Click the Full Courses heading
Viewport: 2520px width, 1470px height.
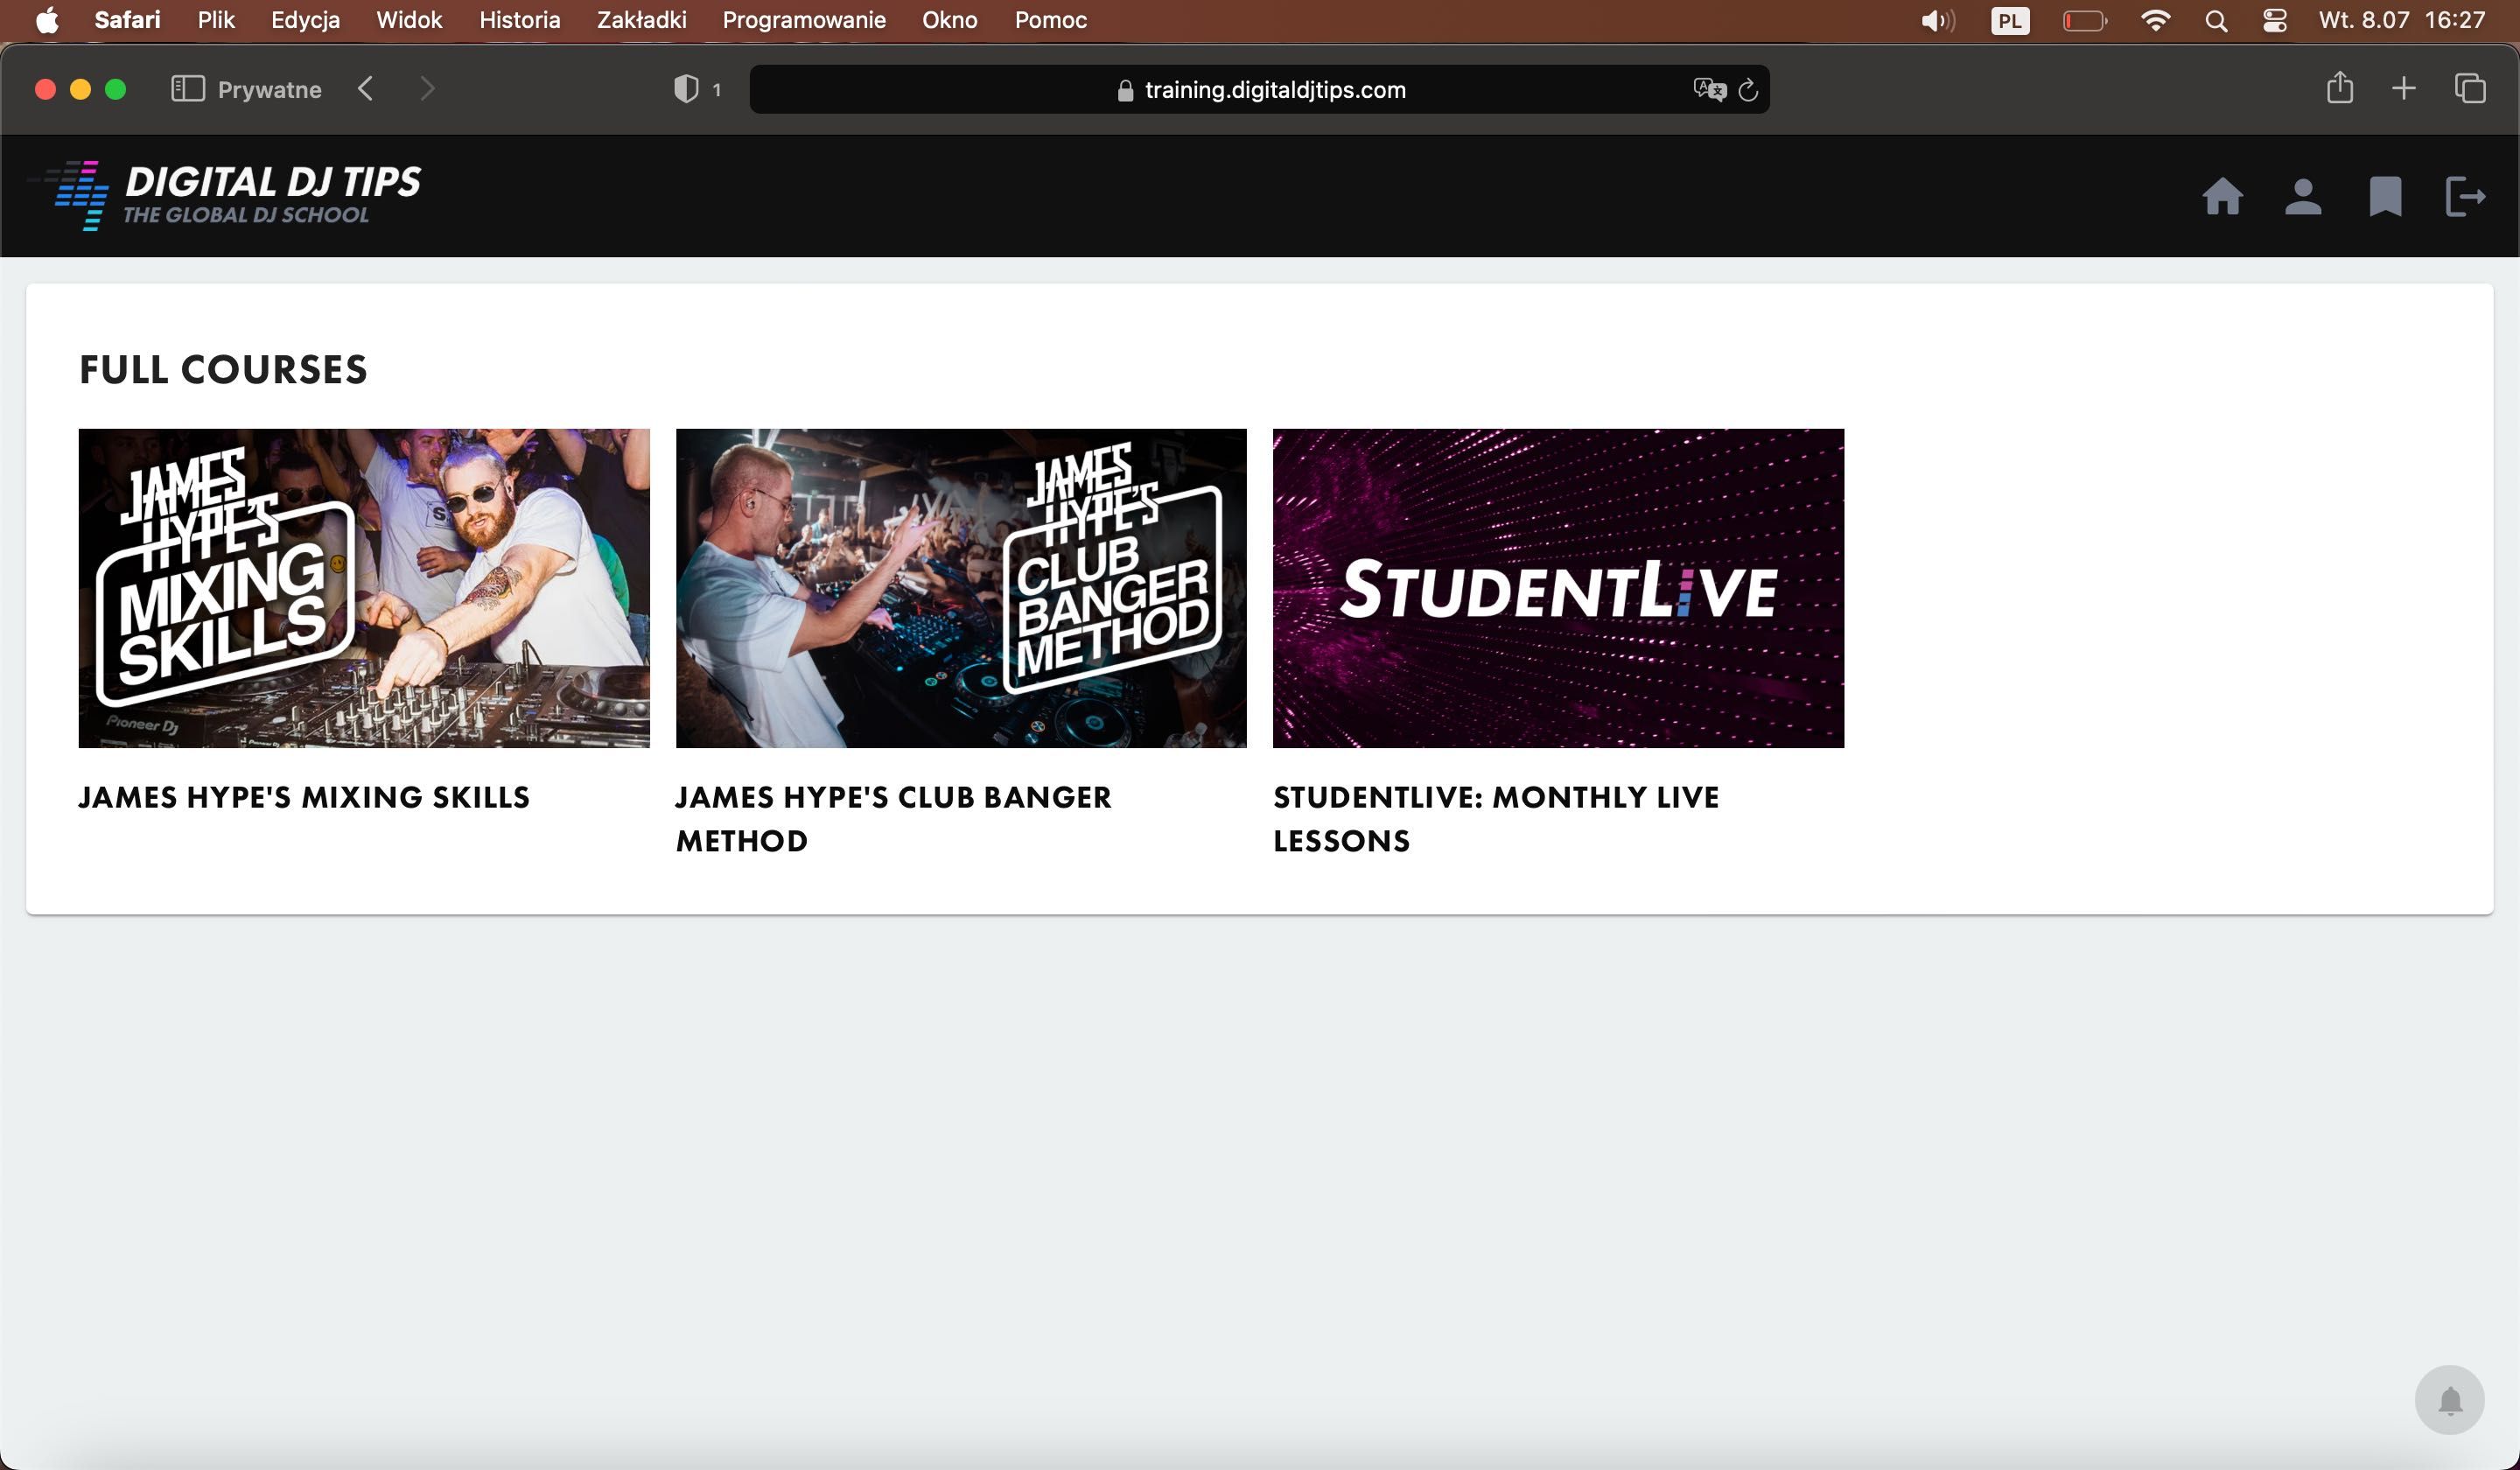(x=223, y=369)
